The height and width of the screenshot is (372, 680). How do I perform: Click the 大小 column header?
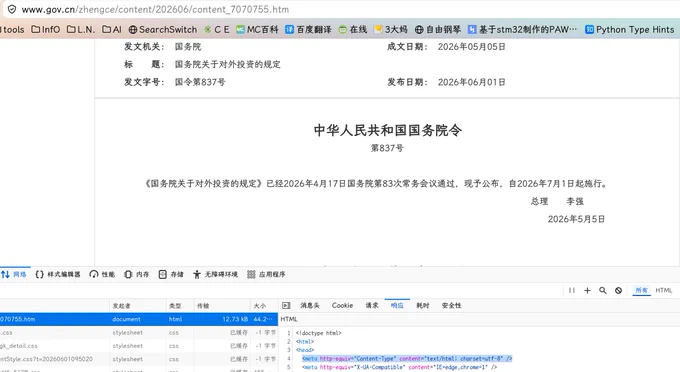[264, 306]
